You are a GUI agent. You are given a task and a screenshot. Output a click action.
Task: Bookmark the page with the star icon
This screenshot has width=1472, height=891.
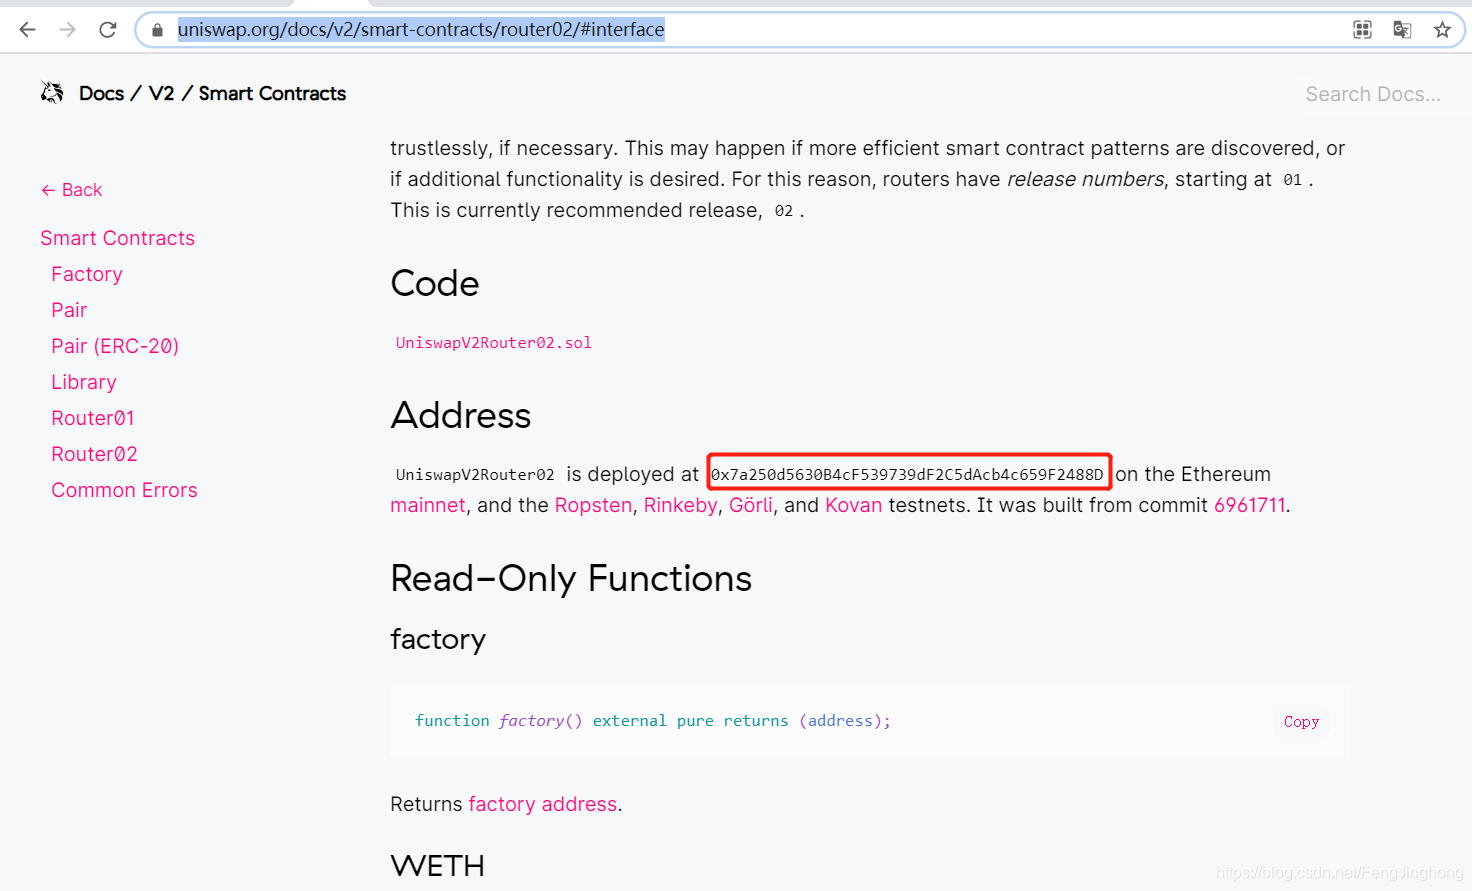[x=1442, y=30]
